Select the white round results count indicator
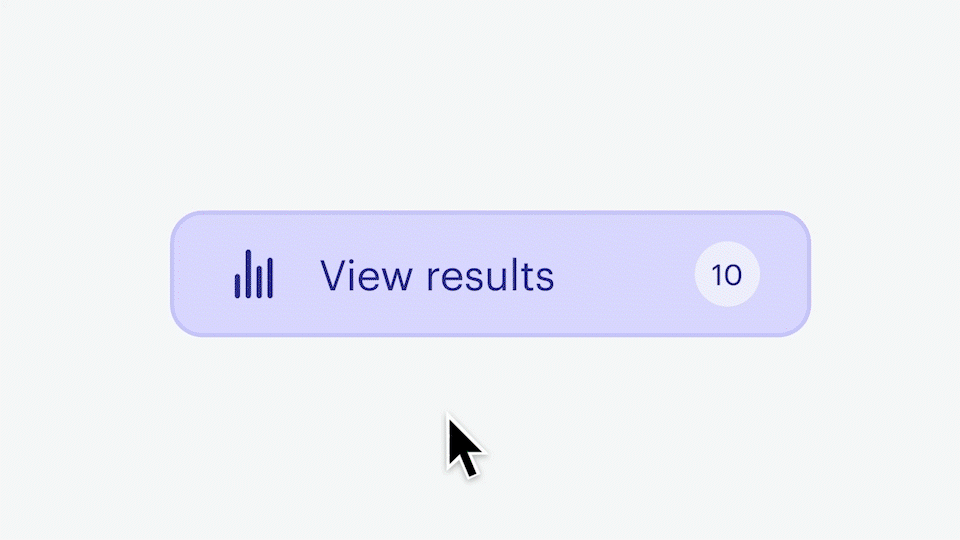Viewport: 960px width, 540px height. coord(727,274)
